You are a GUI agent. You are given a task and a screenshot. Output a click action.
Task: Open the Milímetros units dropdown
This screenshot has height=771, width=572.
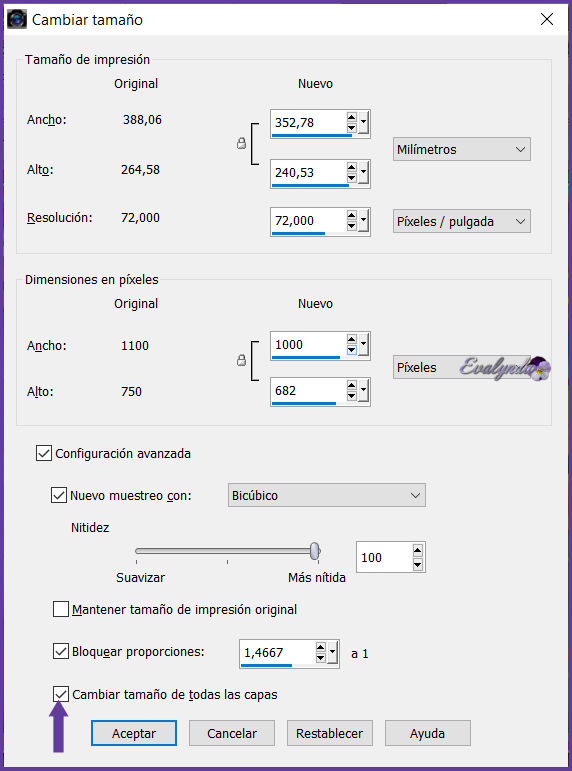coord(461,149)
